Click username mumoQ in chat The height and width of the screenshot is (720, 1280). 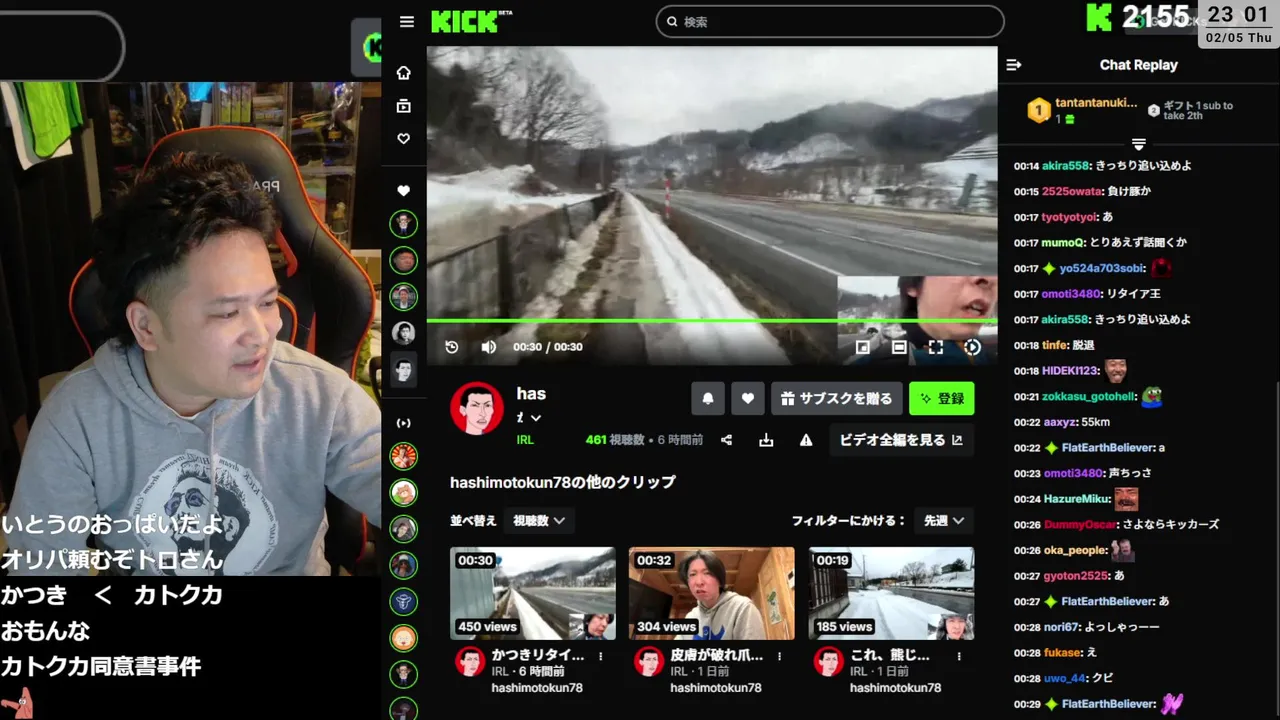[x=1062, y=243]
